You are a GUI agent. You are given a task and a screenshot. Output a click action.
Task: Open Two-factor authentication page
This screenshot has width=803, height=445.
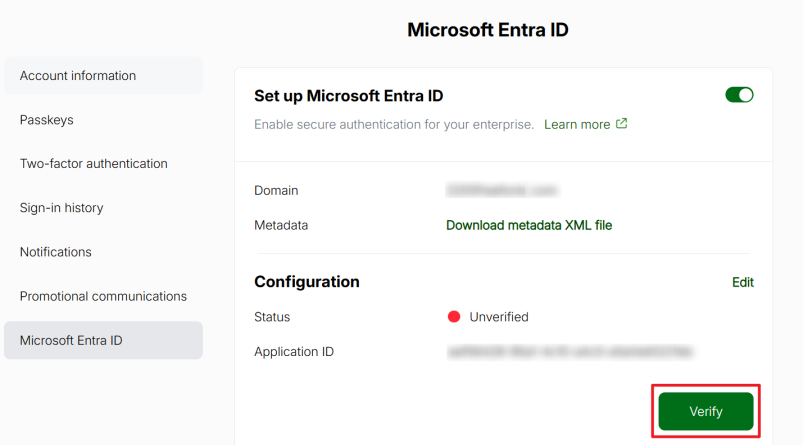[94, 164]
